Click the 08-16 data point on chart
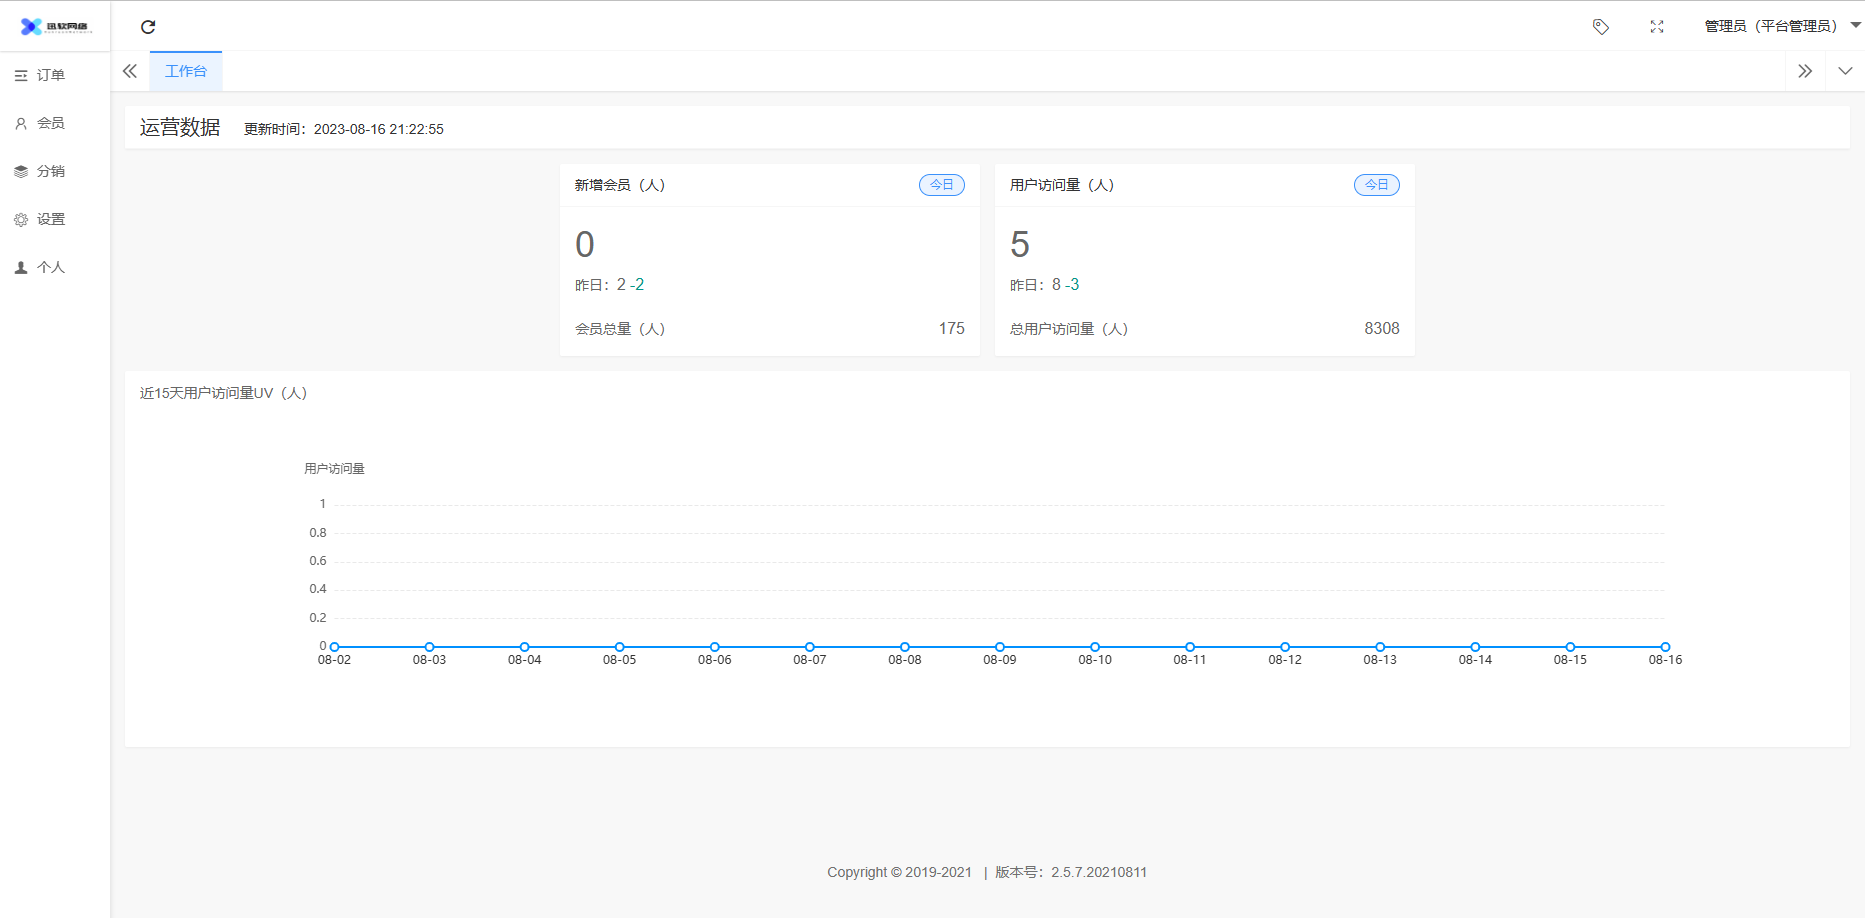The image size is (1865, 918). [x=1665, y=647]
